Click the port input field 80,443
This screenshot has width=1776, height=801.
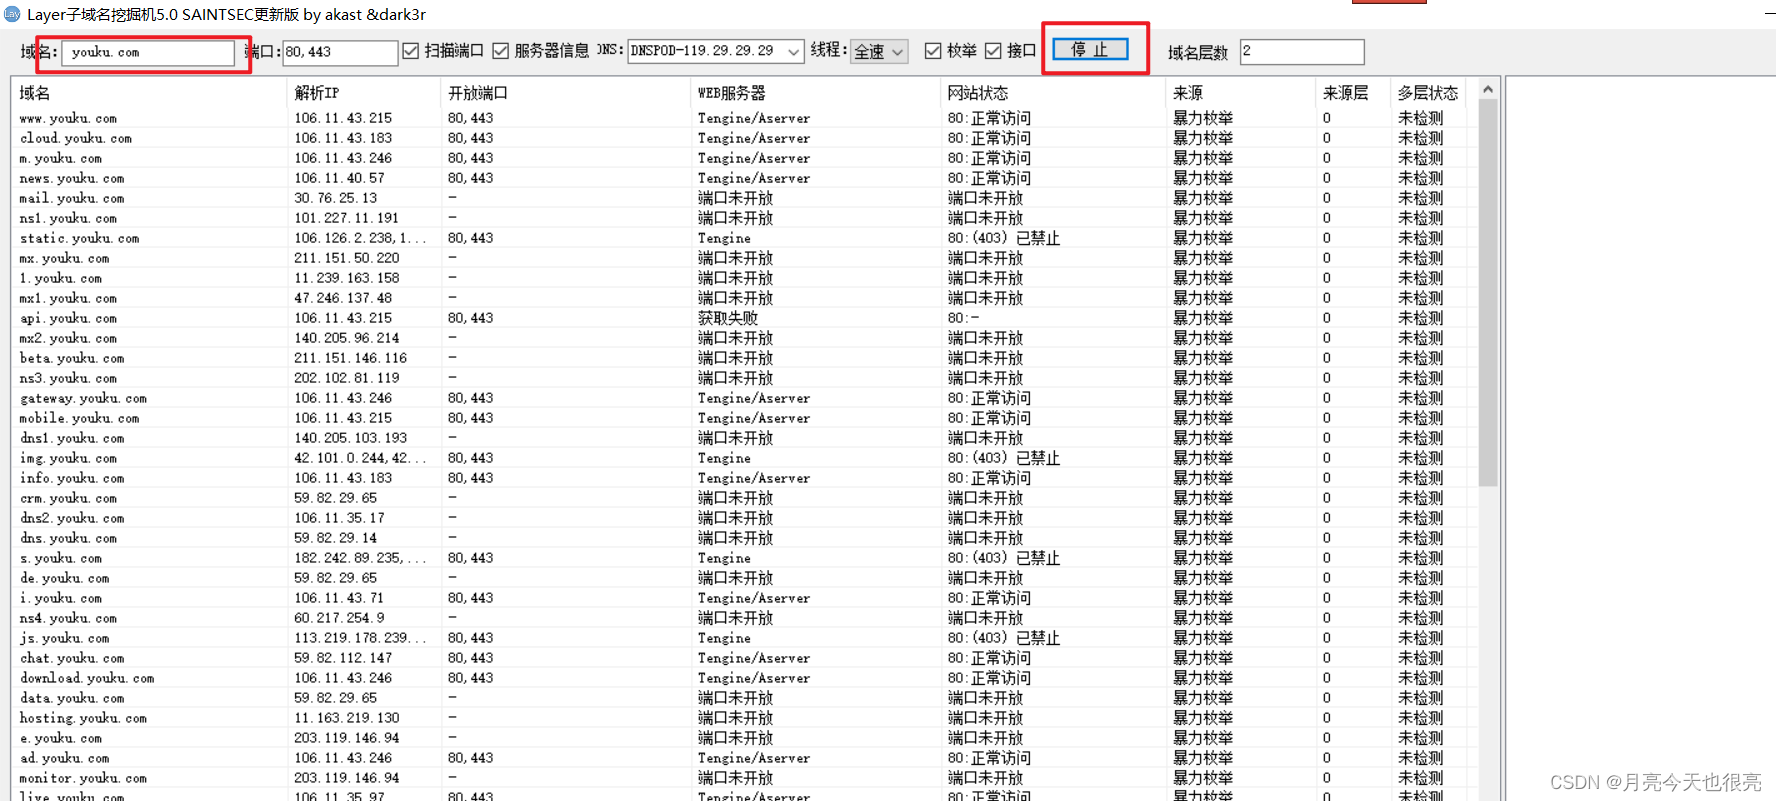tap(340, 52)
